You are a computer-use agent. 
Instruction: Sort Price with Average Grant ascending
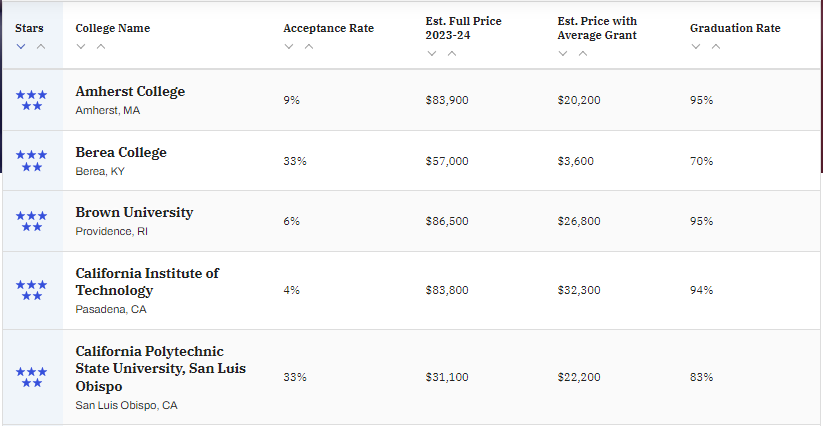point(583,53)
